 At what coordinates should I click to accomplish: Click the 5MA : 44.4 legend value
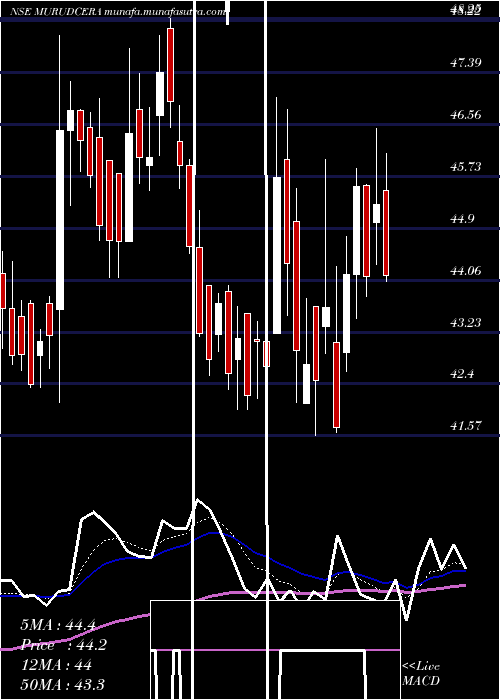click(x=58, y=625)
